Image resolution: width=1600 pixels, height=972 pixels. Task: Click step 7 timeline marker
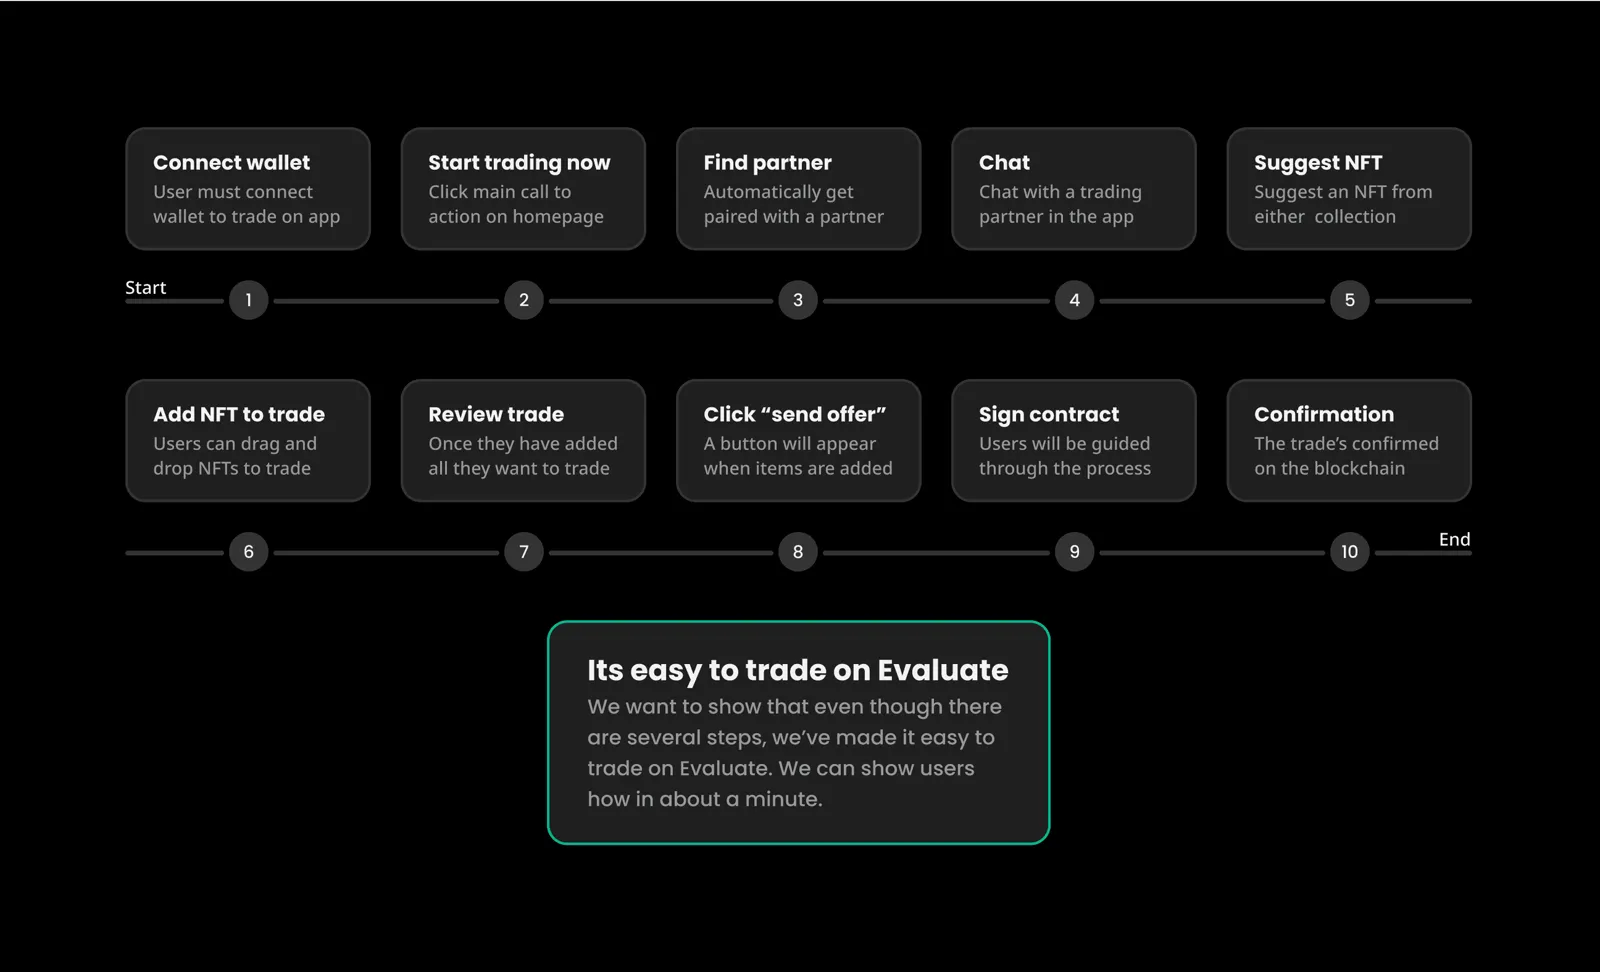click(523, 552)
